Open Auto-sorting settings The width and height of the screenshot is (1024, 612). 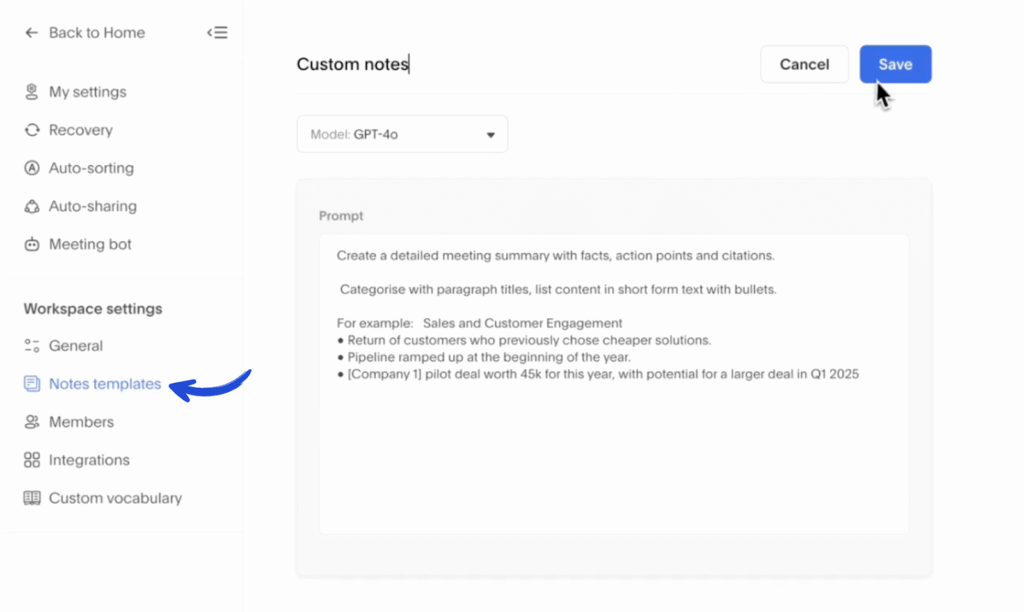pos(31,168)
